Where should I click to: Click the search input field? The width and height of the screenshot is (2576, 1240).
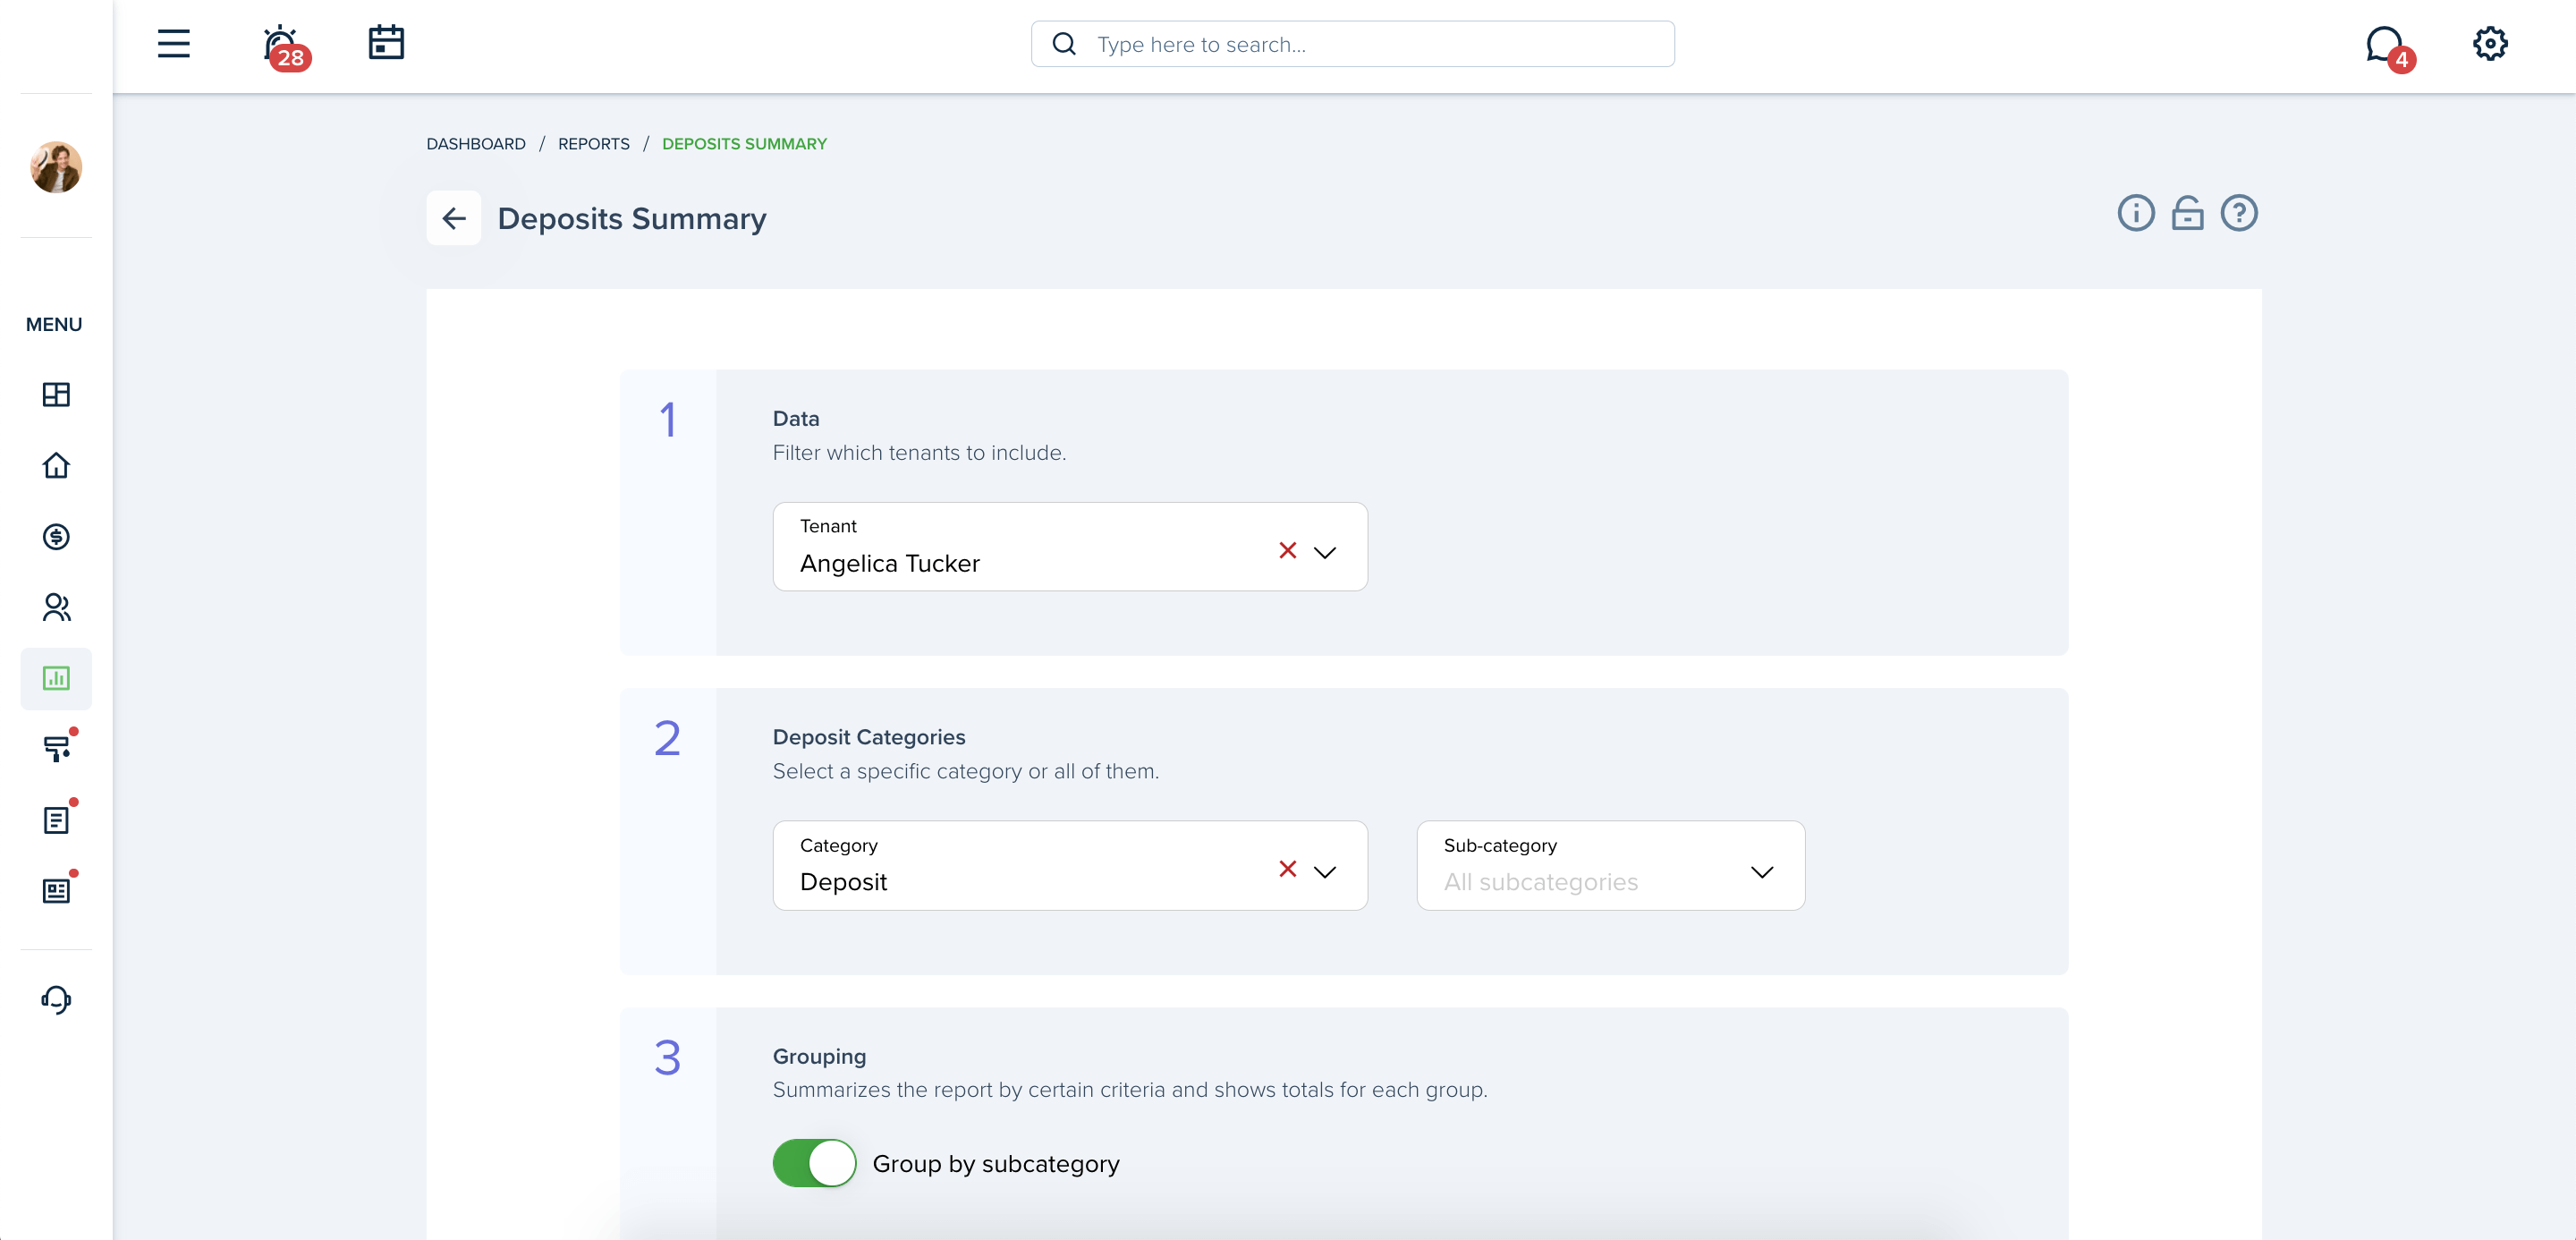tap(1352, 44)
